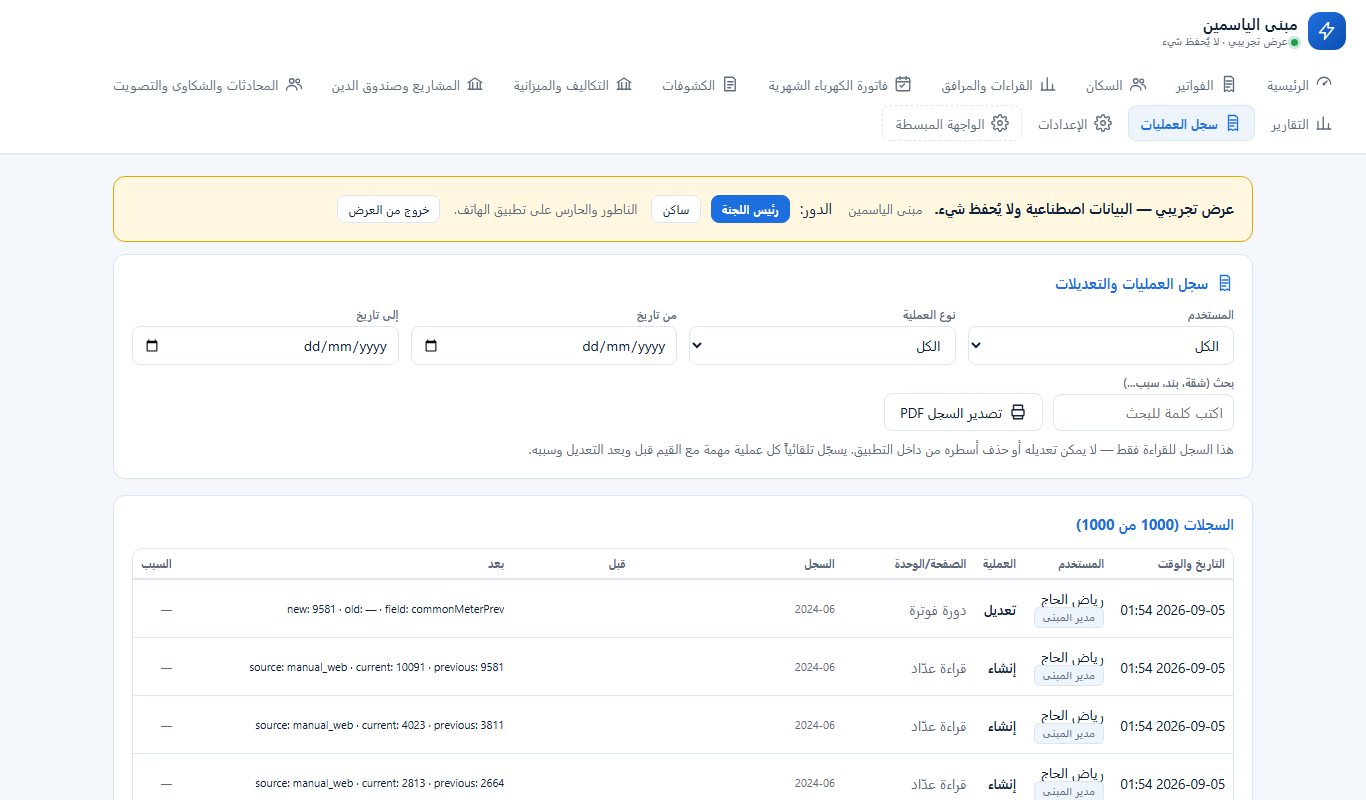Image resolution: width=1366 pixels, height=800 pixels.
Task: Click the document icon next to سجل العمليات والتعديلات heading
Action: pyautogui.click(x=1225, y=284)
